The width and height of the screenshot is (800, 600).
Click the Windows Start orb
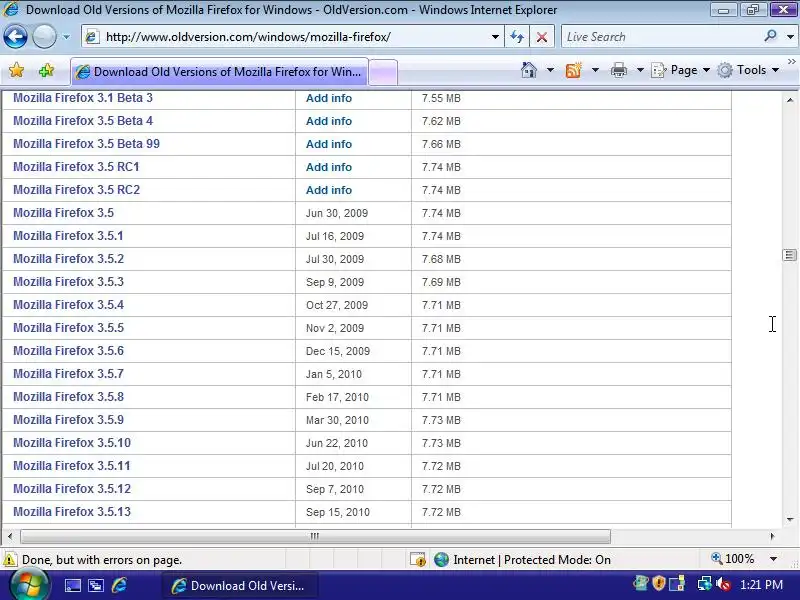[x=29, y=585]
